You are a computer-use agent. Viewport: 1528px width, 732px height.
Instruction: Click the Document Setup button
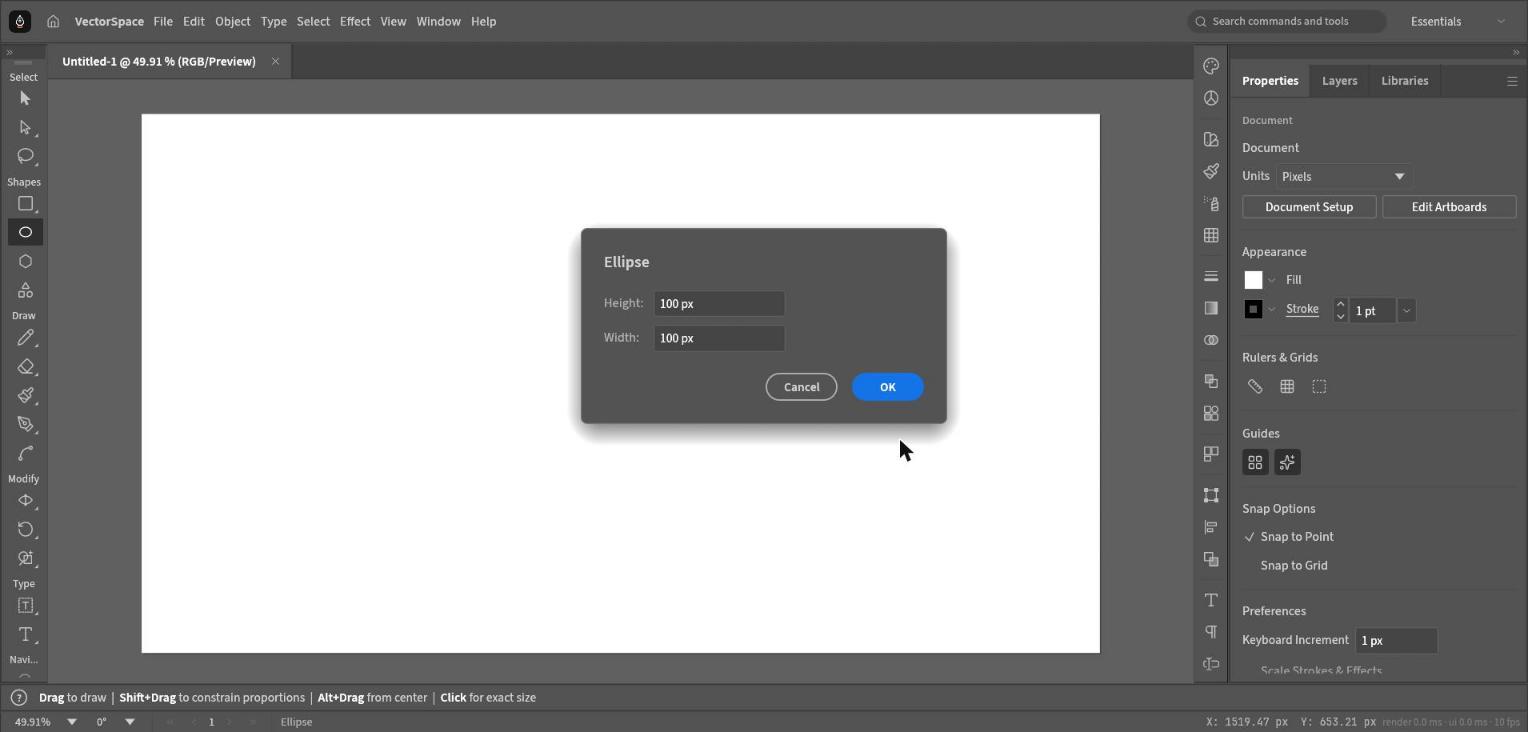(1308, 207)
